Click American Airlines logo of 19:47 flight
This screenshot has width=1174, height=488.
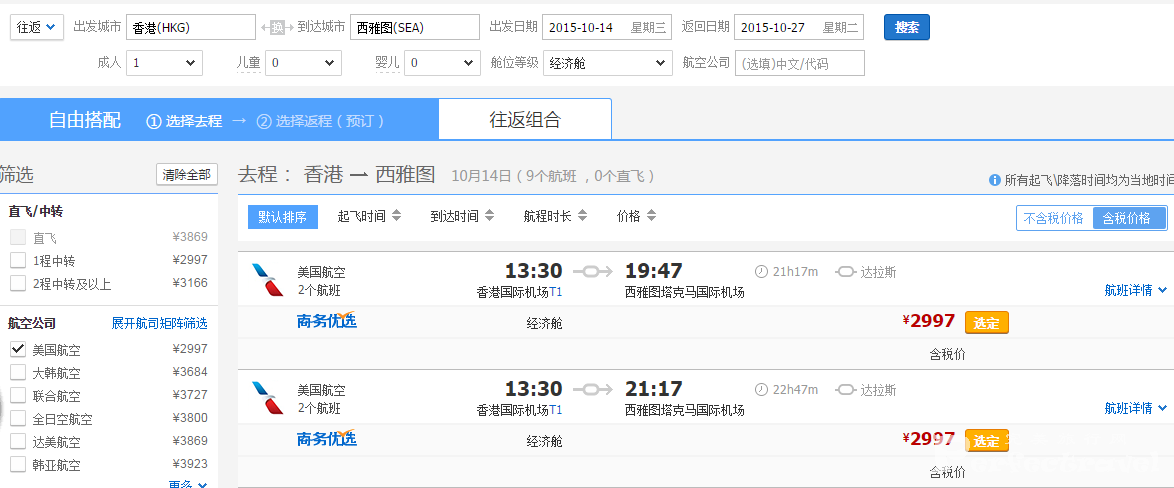pos(268,280)
